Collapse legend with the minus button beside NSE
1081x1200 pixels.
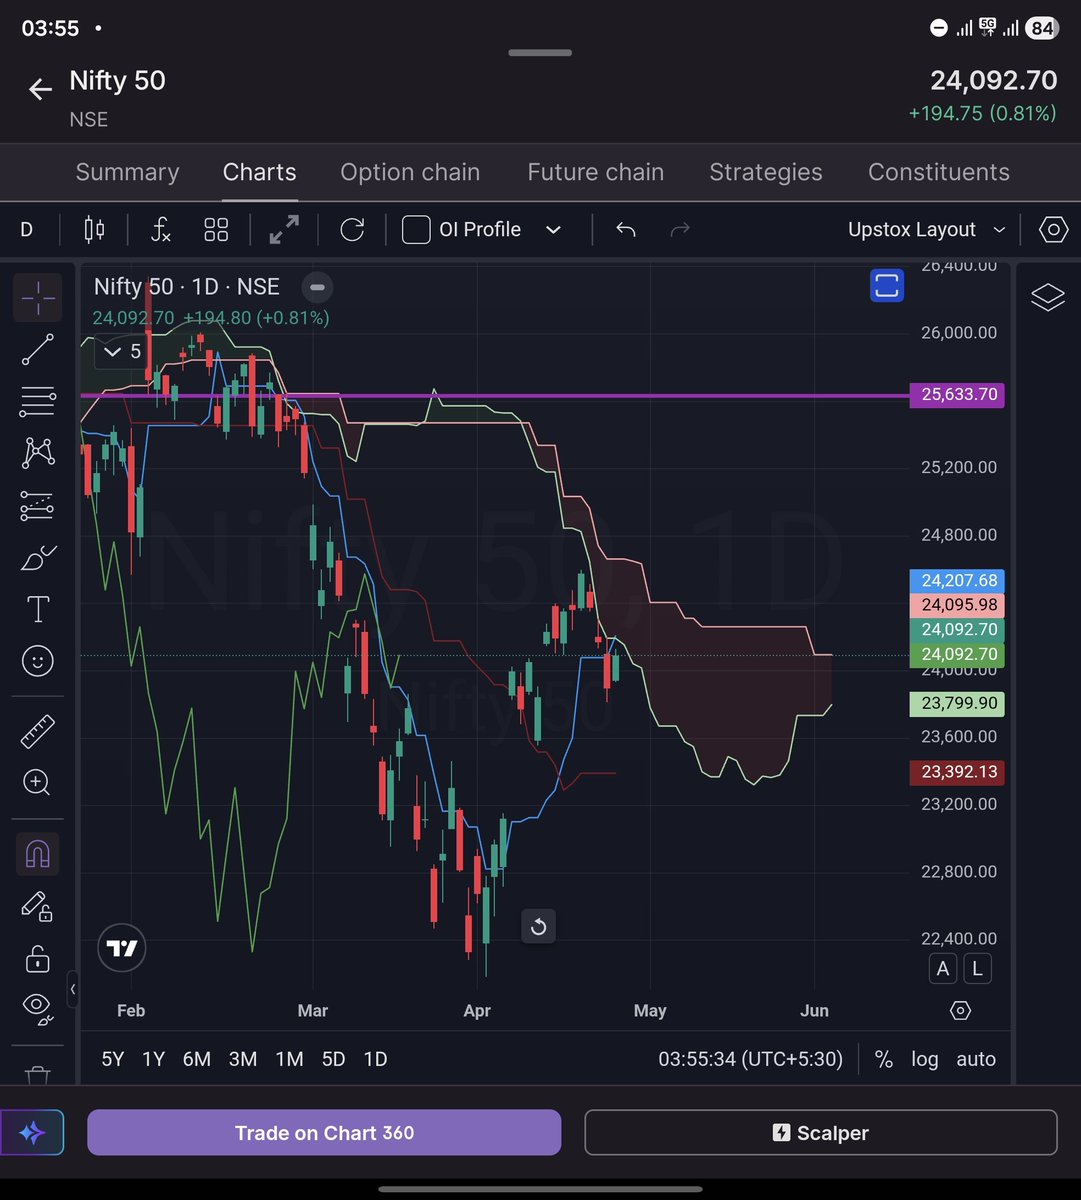point(317,287)
